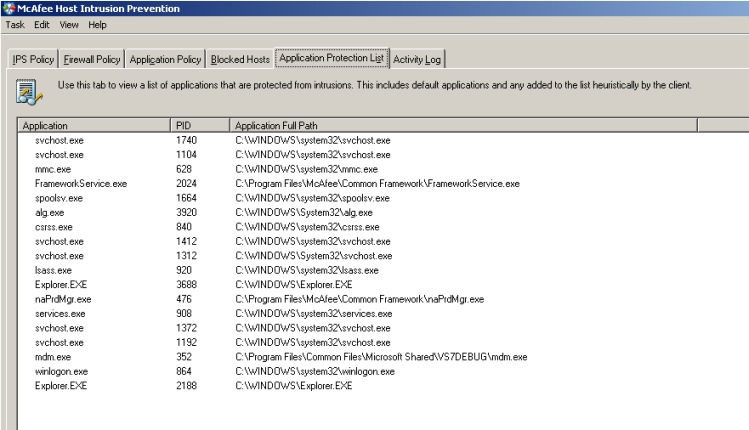
Task: Click the McAfee shield title bar icon
Action: pyautogui.click(x=9, y=8)
